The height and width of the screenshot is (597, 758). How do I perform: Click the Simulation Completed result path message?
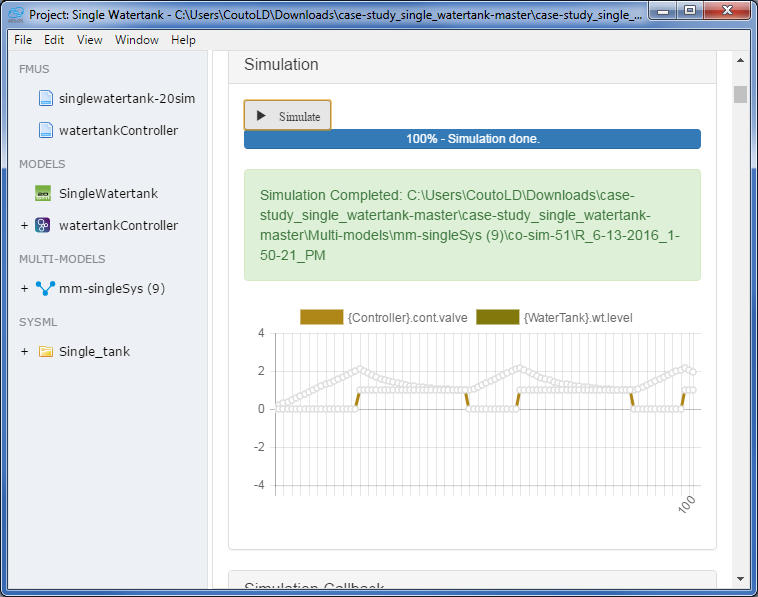point(472,225)
